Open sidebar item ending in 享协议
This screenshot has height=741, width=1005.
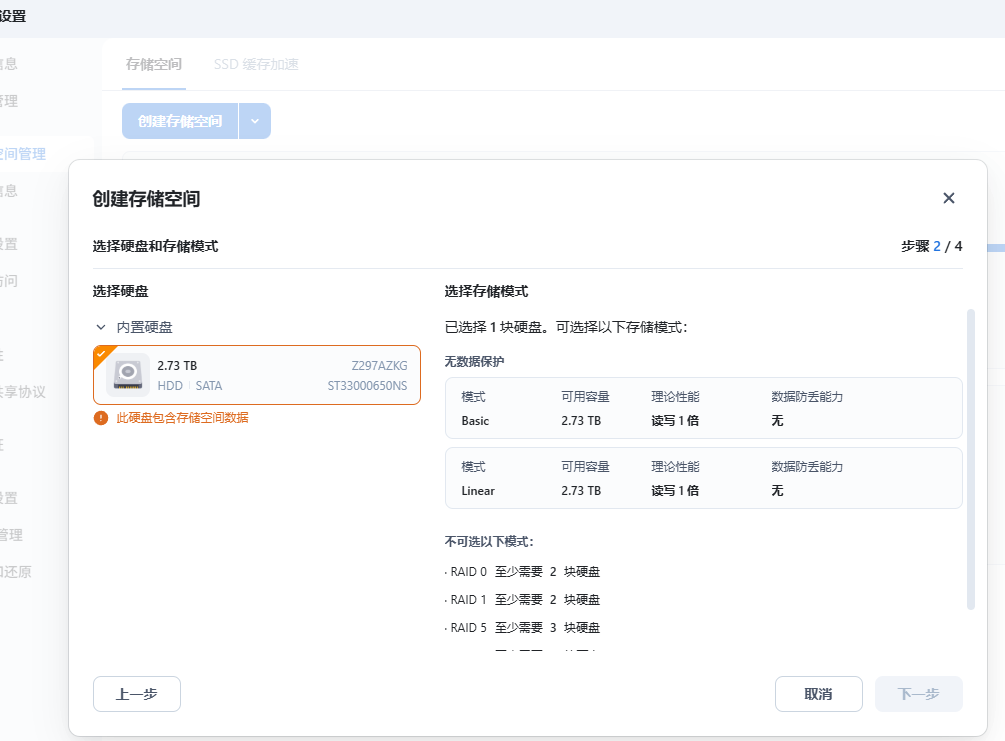22,392
